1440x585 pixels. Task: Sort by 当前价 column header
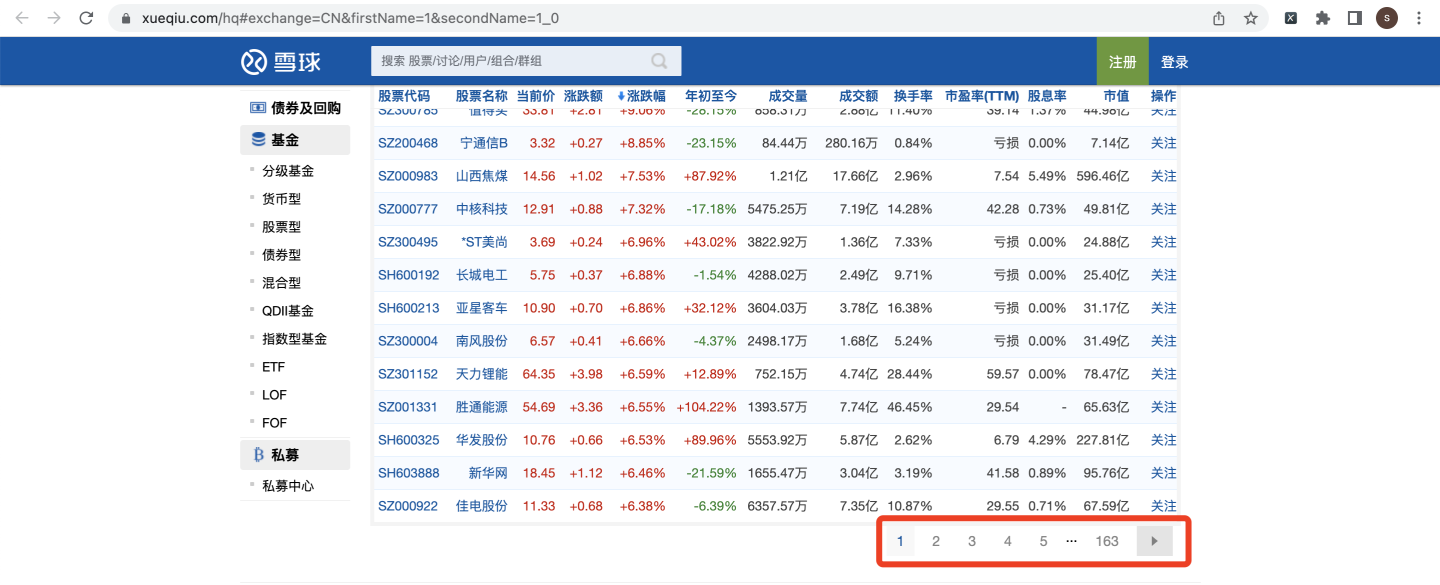coord(535,96)
